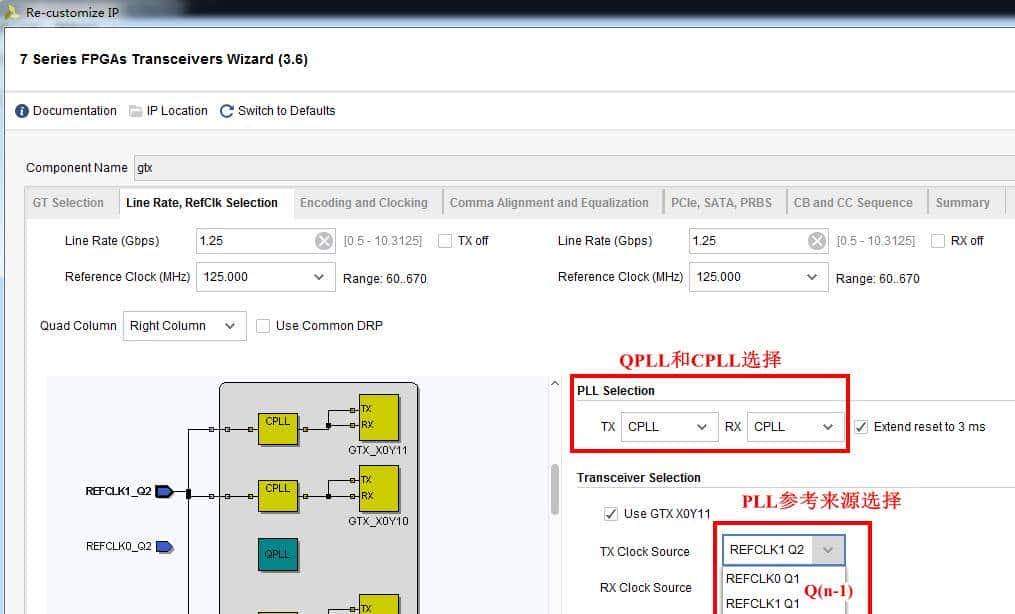Viewport: 1015px width, 614px height.
Task: Clear the RX Line Rate field
Action: [817, 241]
